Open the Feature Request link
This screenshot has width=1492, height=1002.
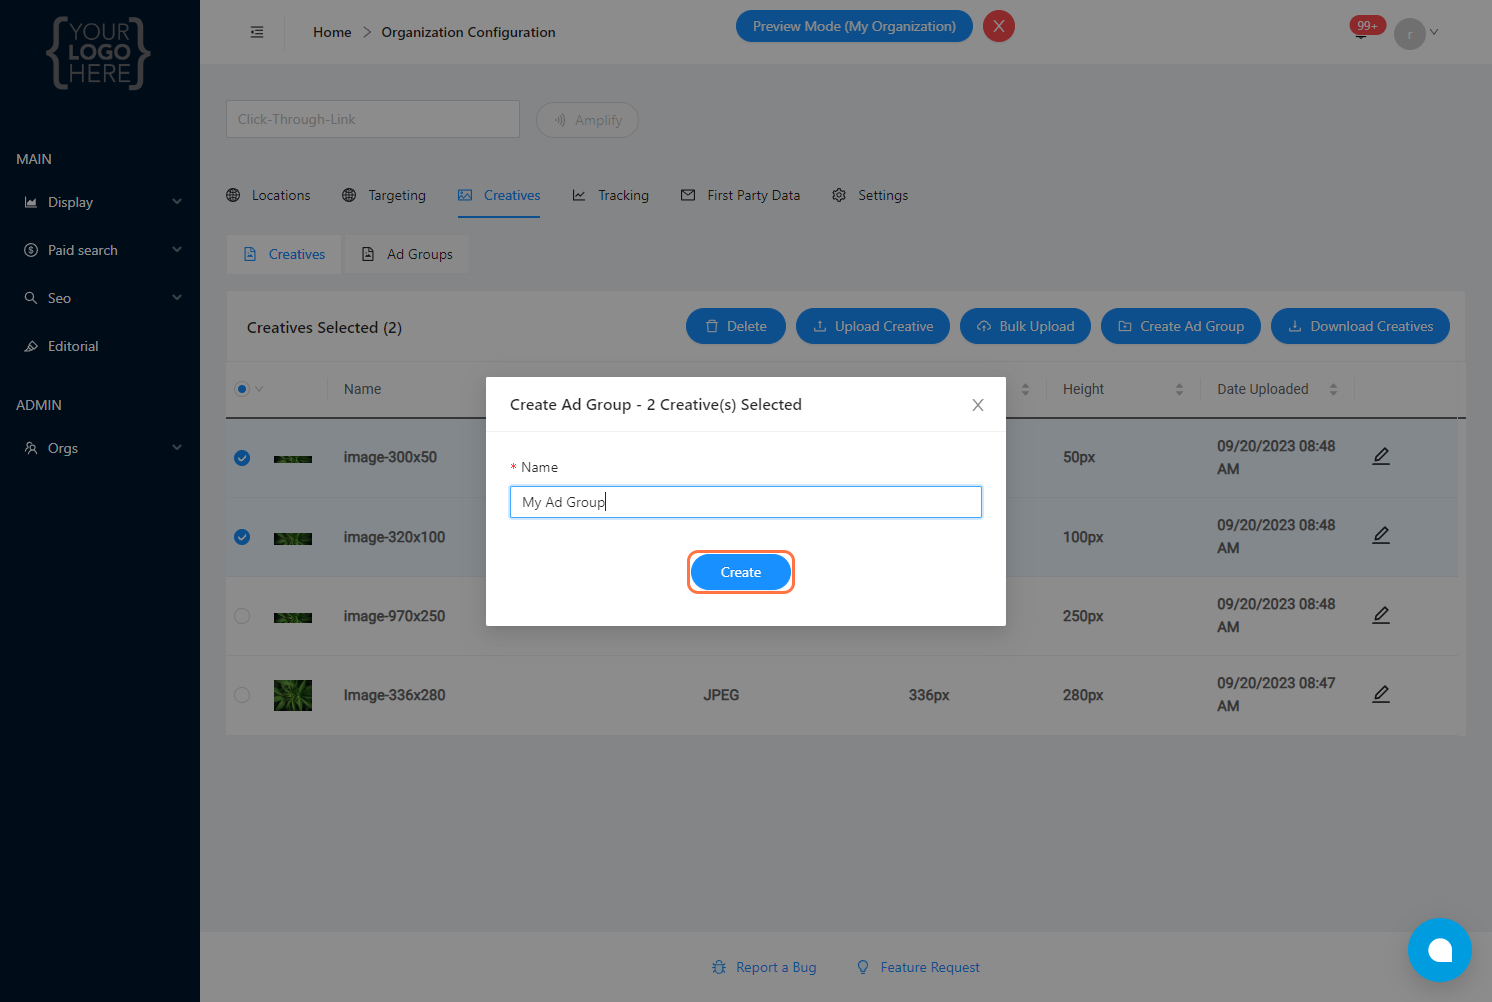point(918,967)
